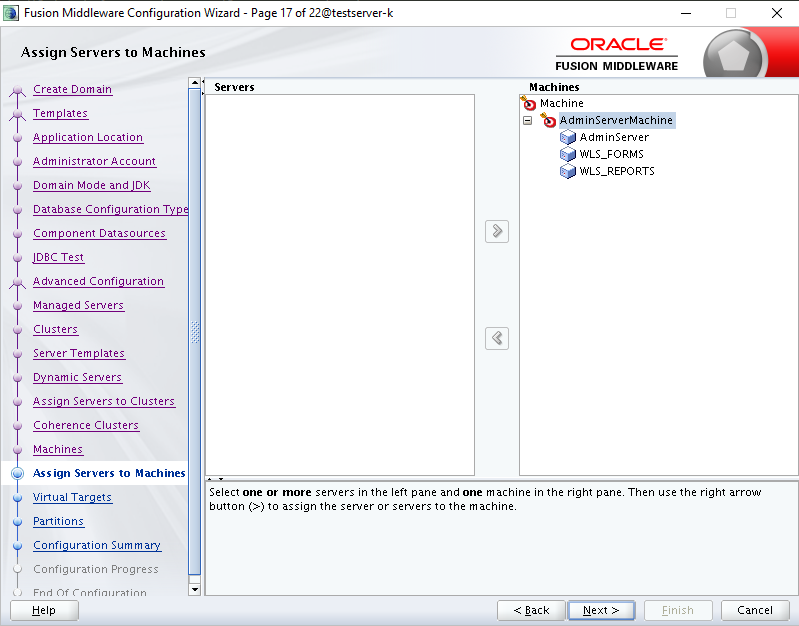Open Server Templates step

pyautogui.click(x=79, y=353)
